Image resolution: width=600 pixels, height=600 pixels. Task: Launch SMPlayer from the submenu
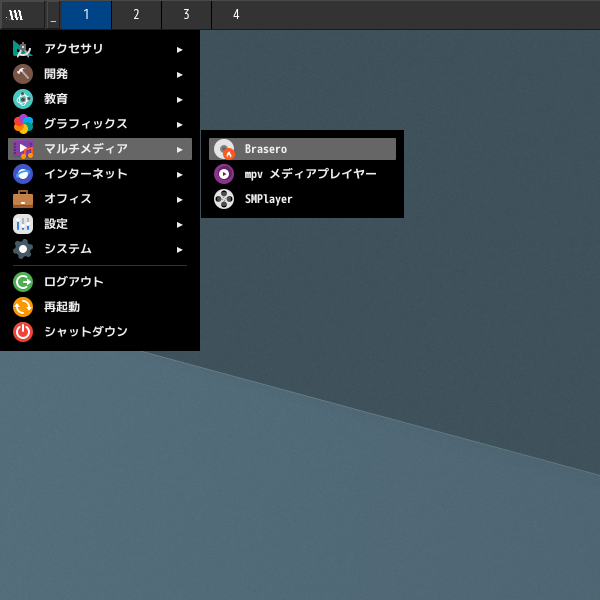302,199
